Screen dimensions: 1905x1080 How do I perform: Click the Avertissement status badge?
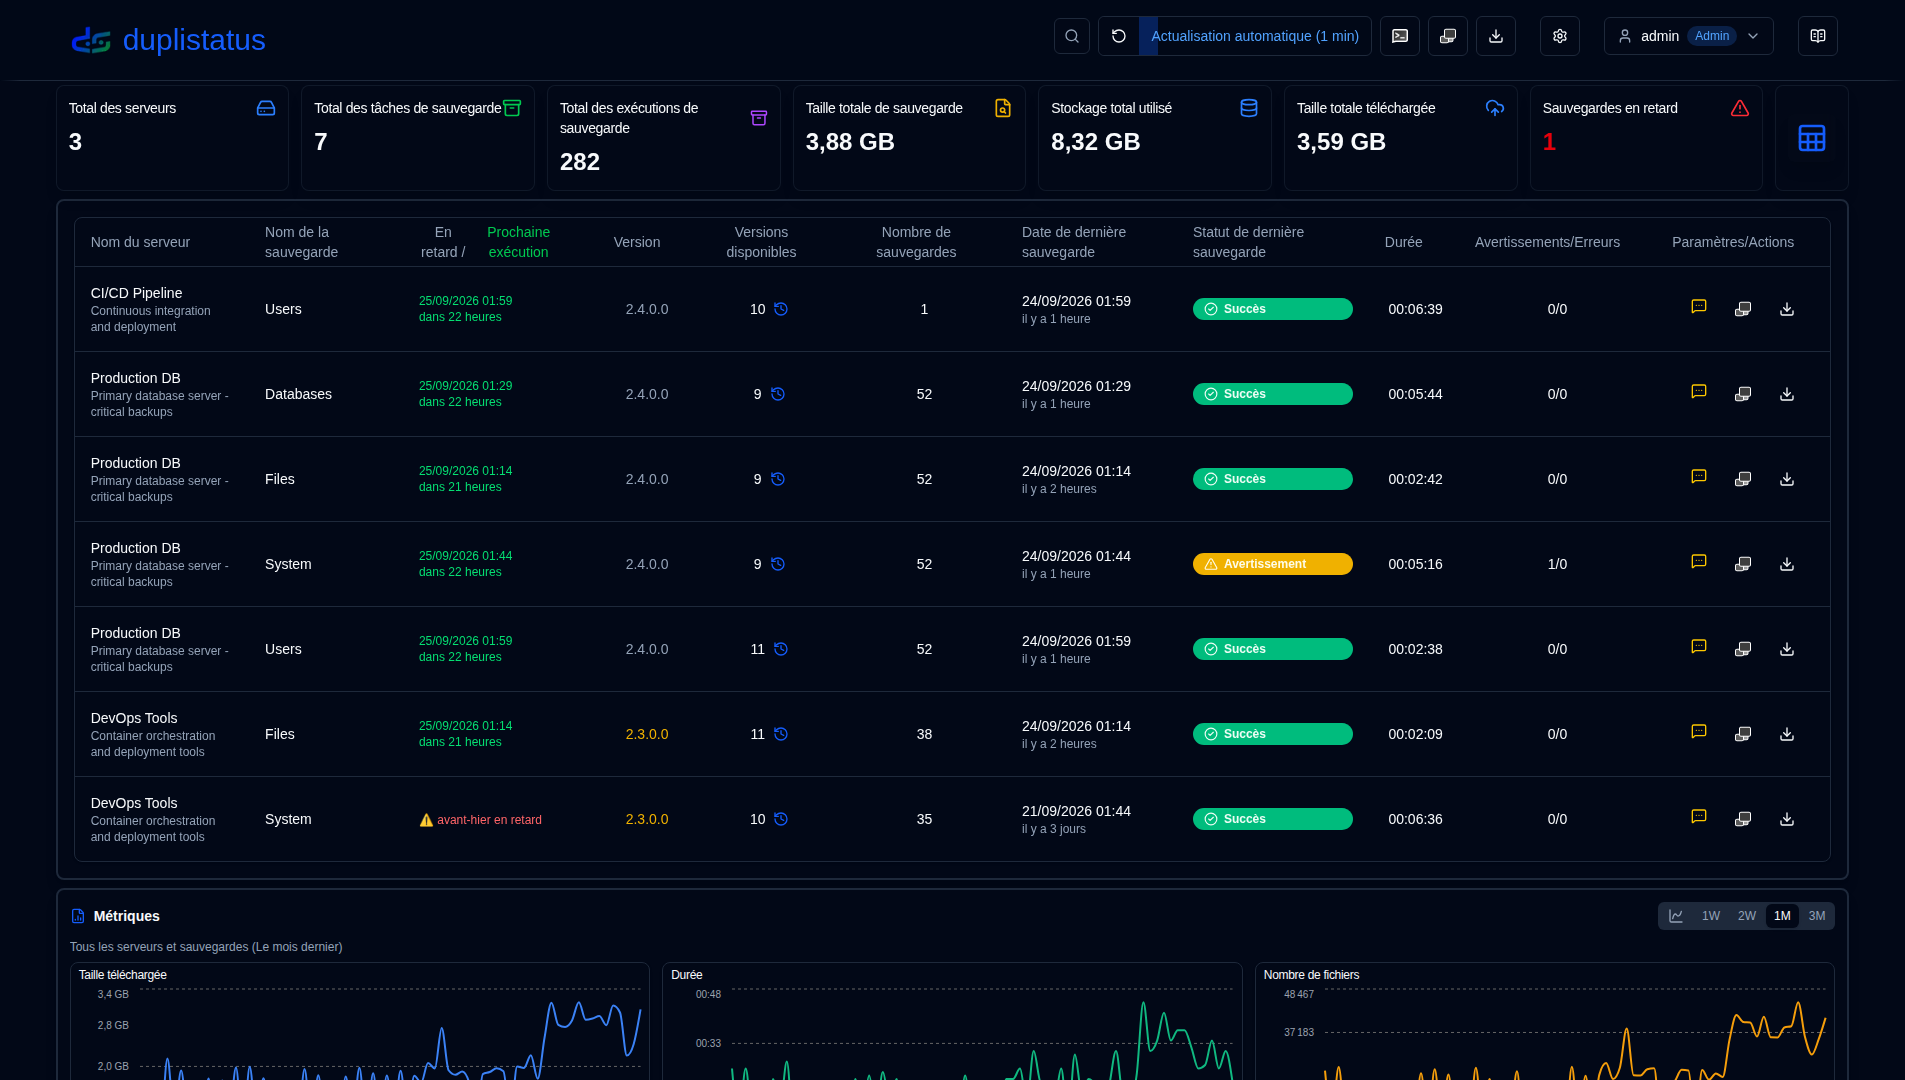coord(1272,564)
